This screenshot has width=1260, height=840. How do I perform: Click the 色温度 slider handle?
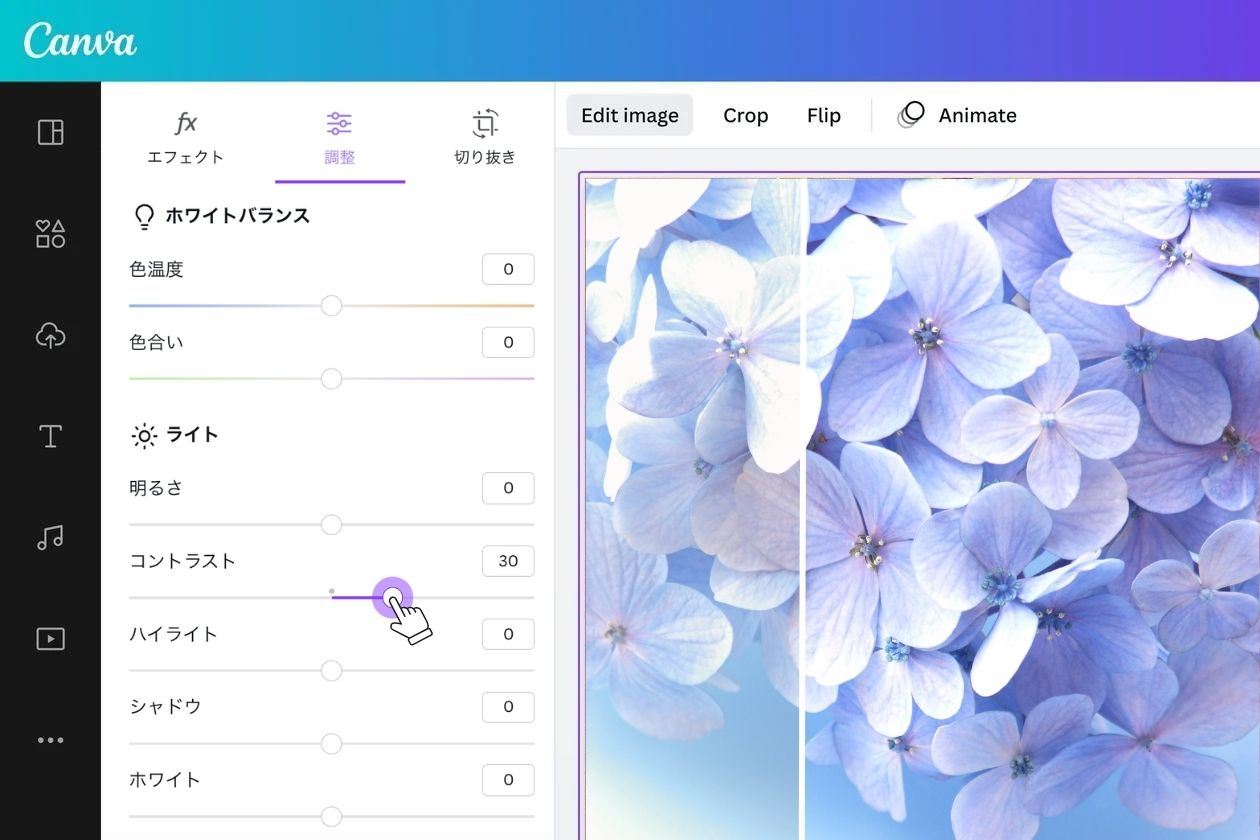[x=331, y=306]
